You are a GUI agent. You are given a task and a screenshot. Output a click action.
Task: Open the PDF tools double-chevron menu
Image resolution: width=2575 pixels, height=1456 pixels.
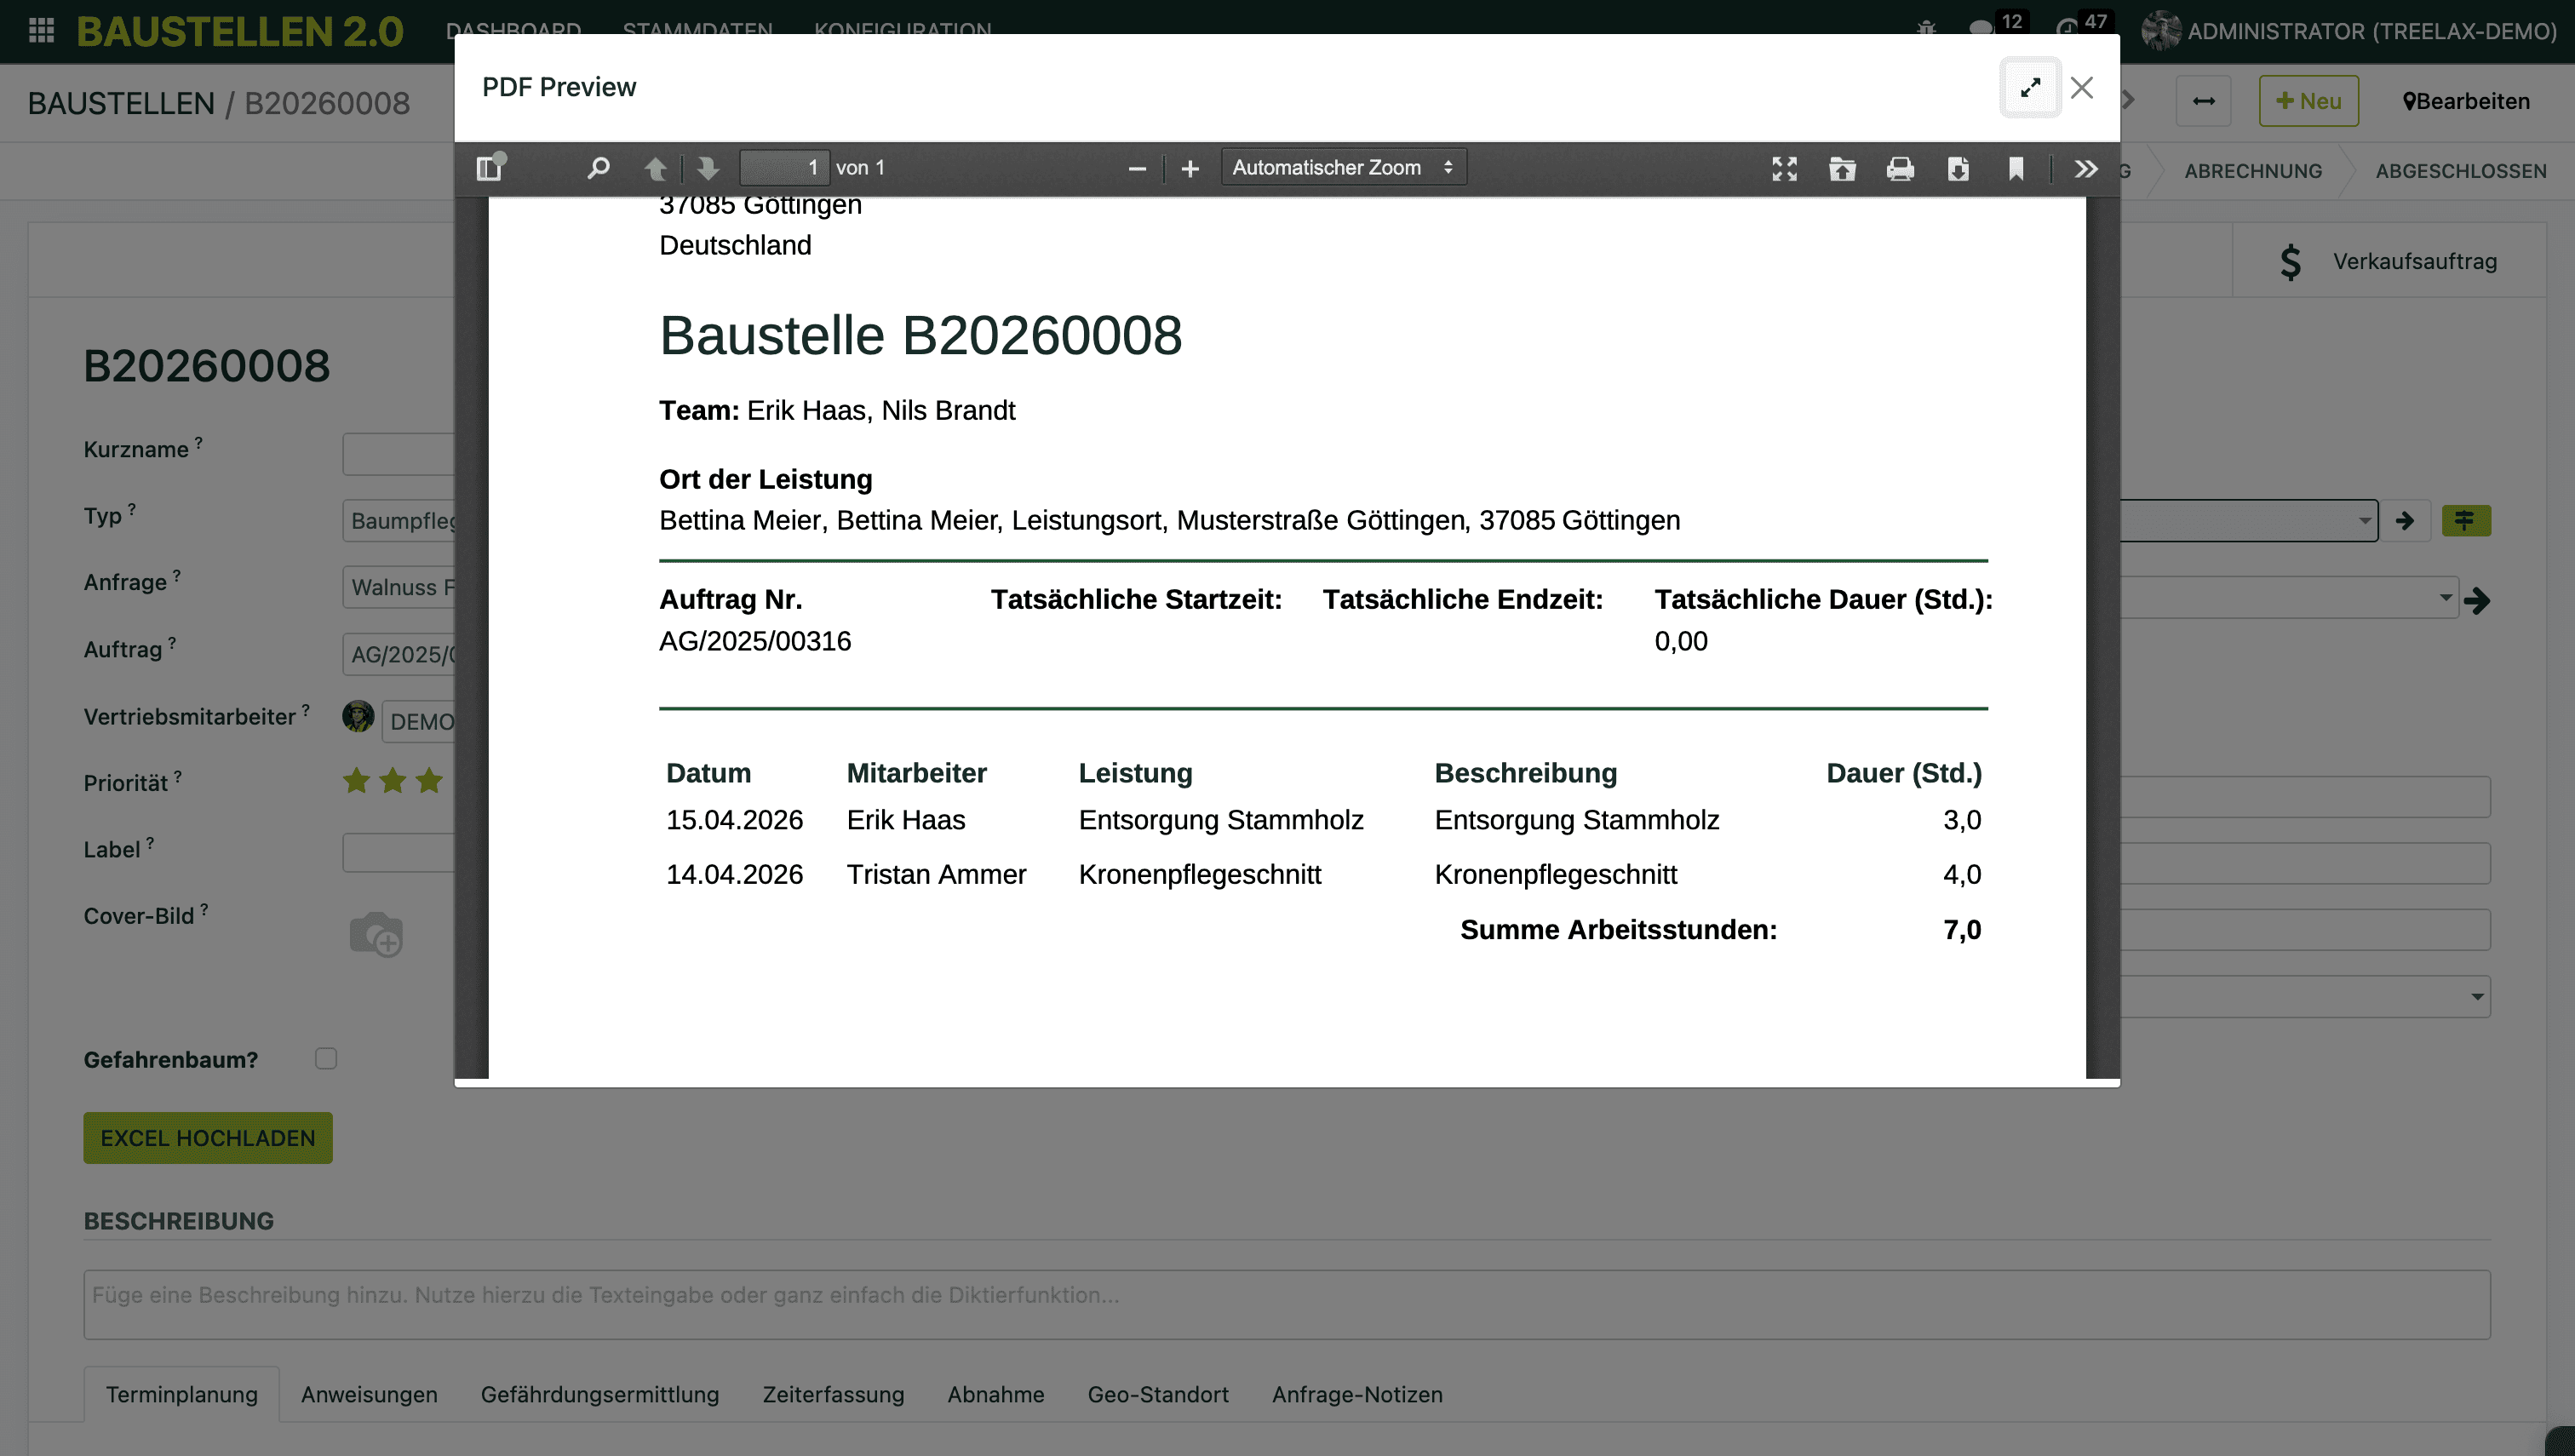pyautogui.click(x=2085, y=169)
